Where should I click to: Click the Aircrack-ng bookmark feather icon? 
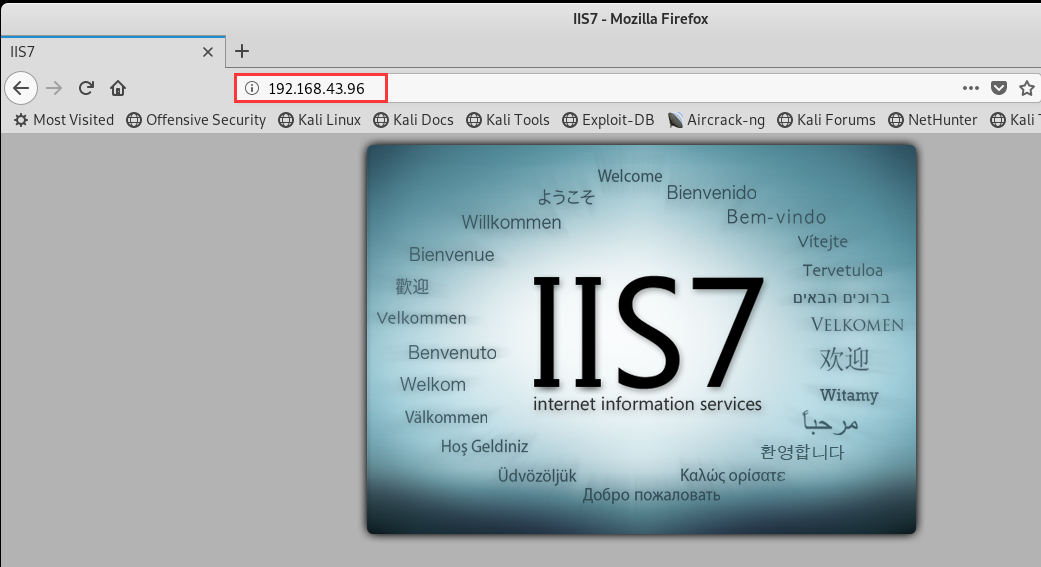[675, 120]
